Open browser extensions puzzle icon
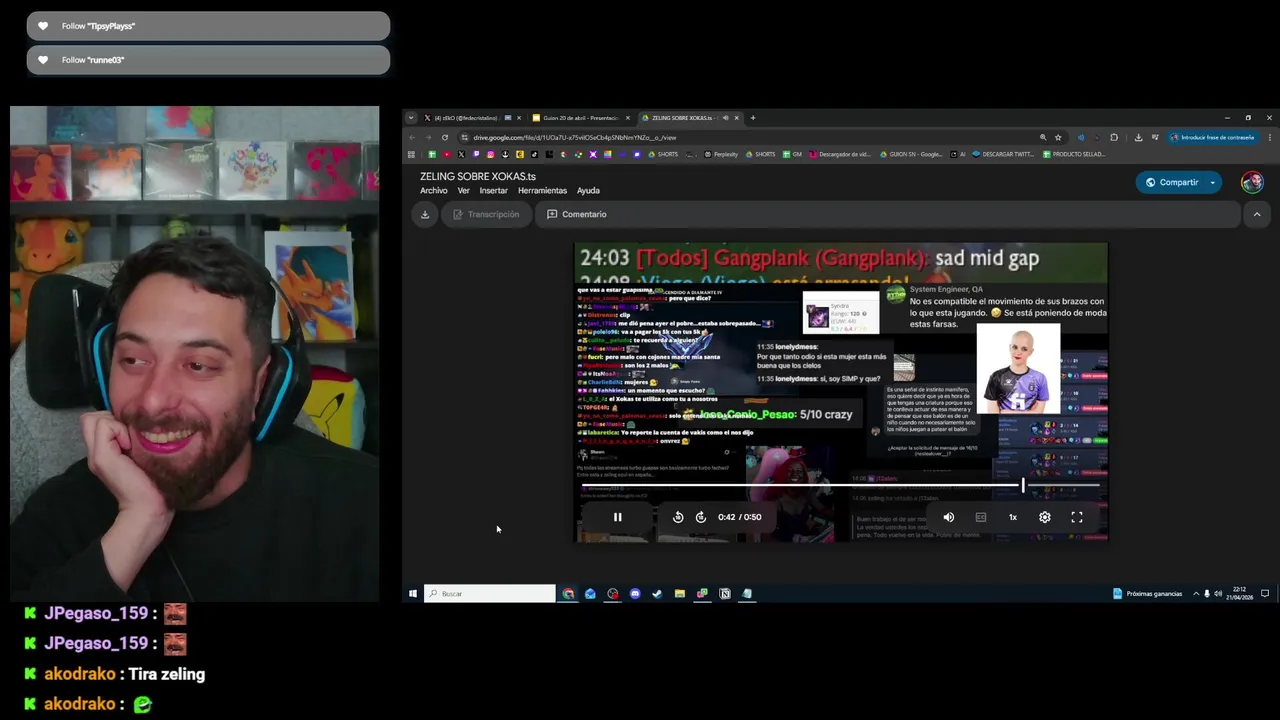Image resolution: width=1280 pixels, height=720 pixels. [1114, 137]
